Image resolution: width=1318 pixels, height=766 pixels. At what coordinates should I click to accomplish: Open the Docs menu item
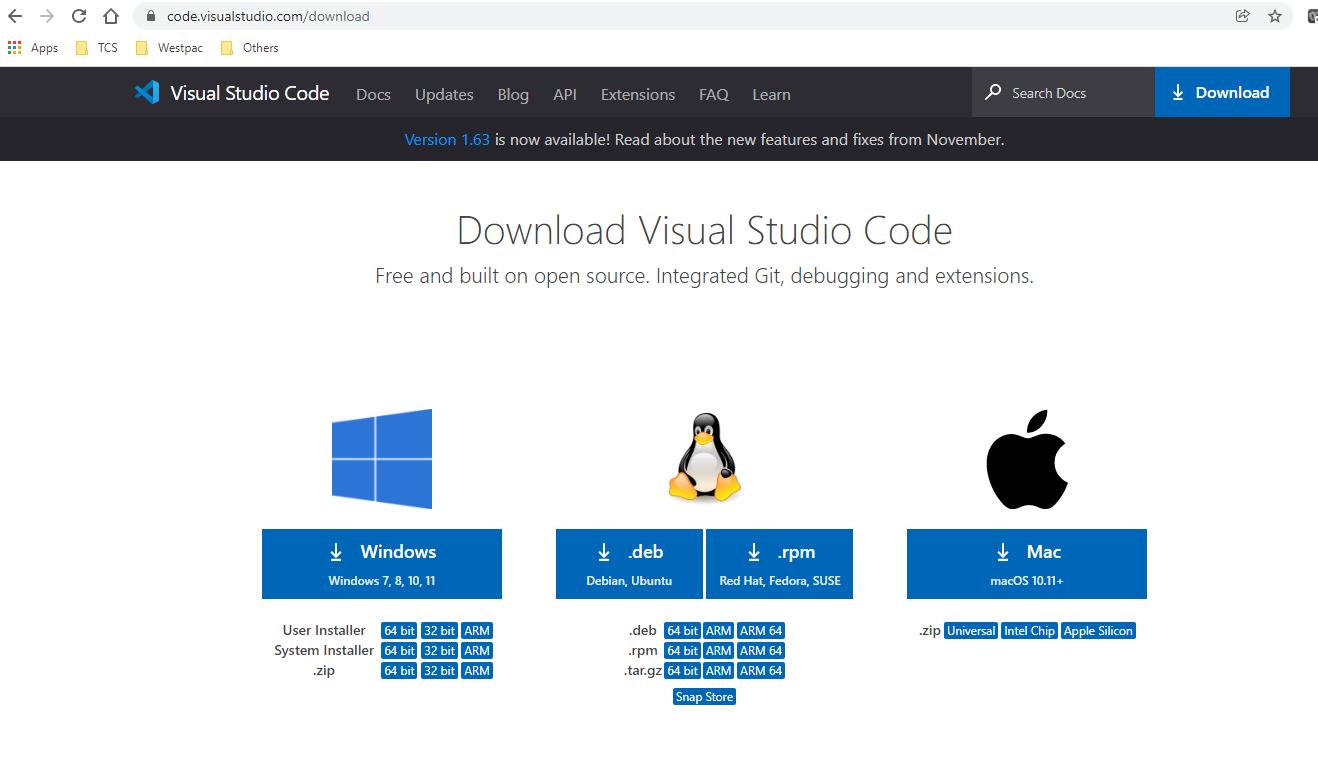(373, 94)
